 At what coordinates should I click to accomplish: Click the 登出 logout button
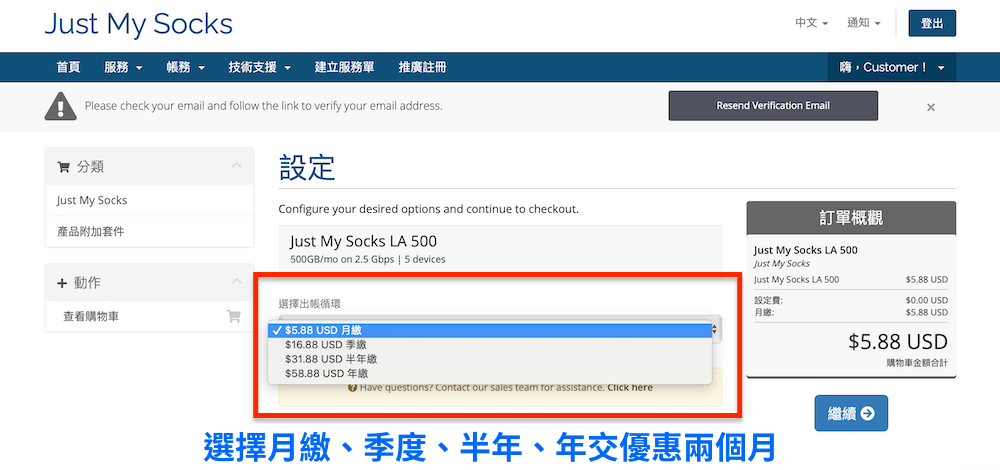(931, 23)
